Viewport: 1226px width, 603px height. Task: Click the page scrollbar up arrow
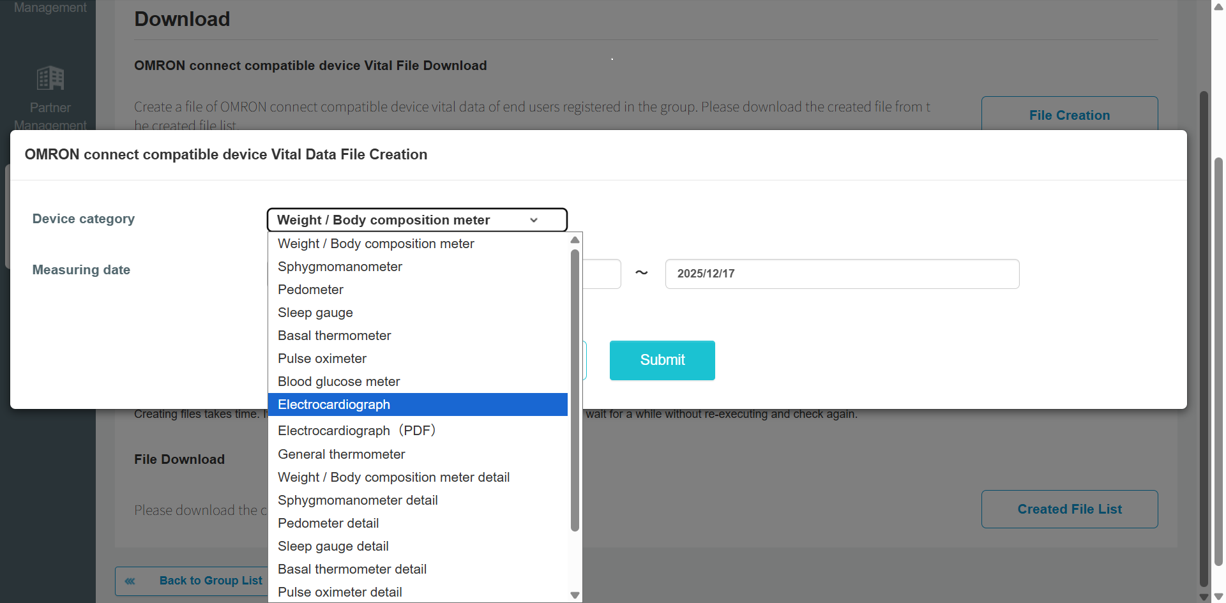click(x=1218, y=6)
